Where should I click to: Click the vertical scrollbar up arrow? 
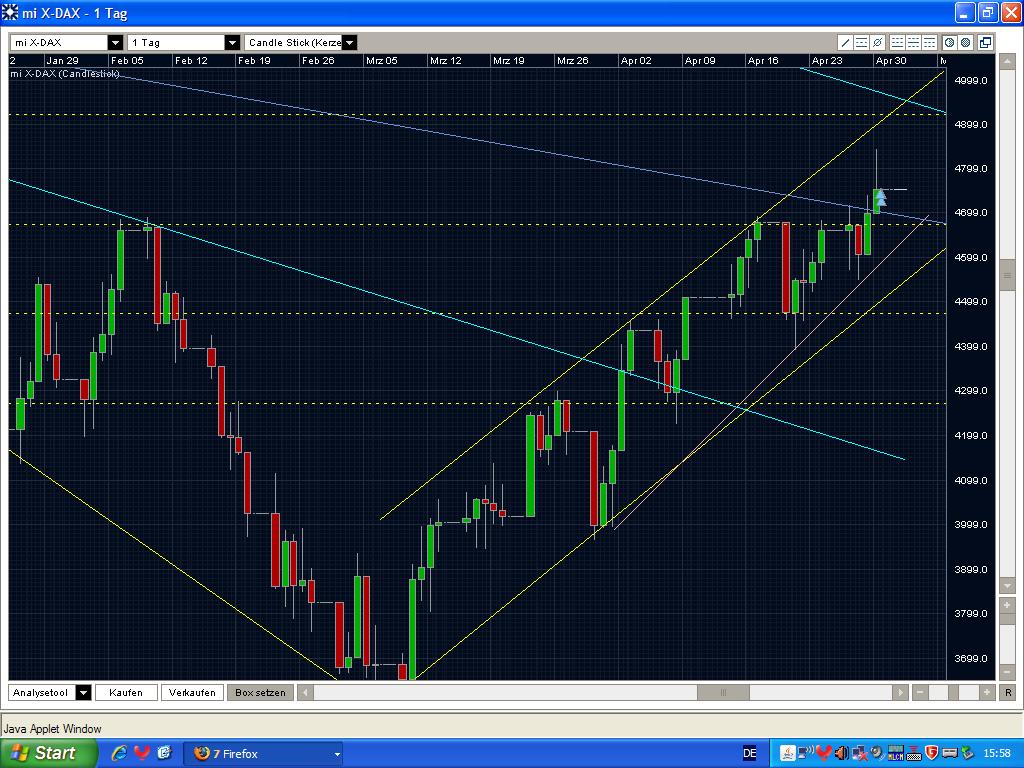1007,61
